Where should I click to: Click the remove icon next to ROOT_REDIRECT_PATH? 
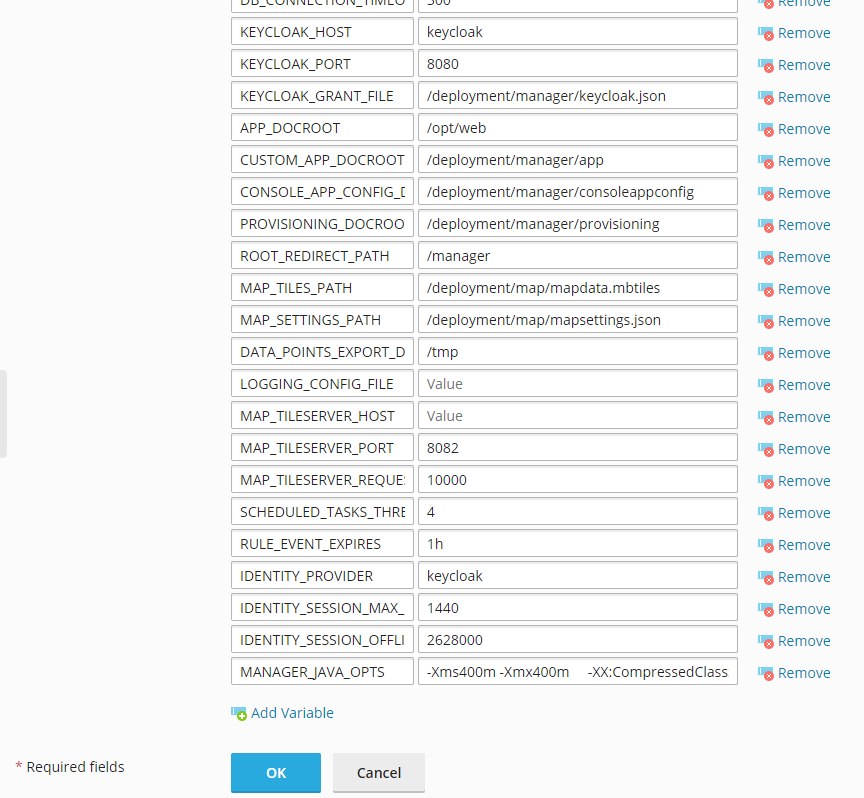[765, 257]
